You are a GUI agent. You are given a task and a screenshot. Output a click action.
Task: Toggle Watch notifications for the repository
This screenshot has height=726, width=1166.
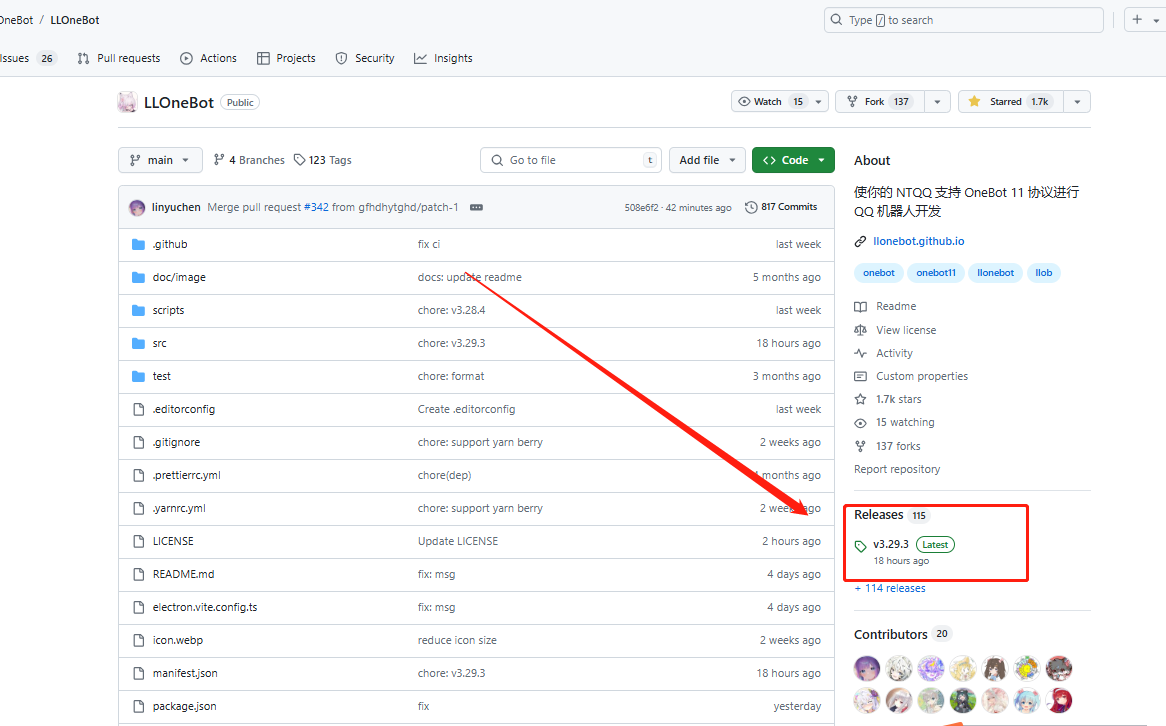pos(768,102)
